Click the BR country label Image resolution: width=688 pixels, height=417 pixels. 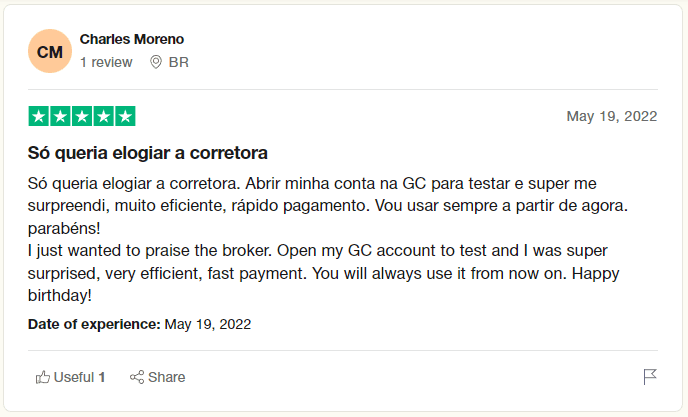pos(179,62)
